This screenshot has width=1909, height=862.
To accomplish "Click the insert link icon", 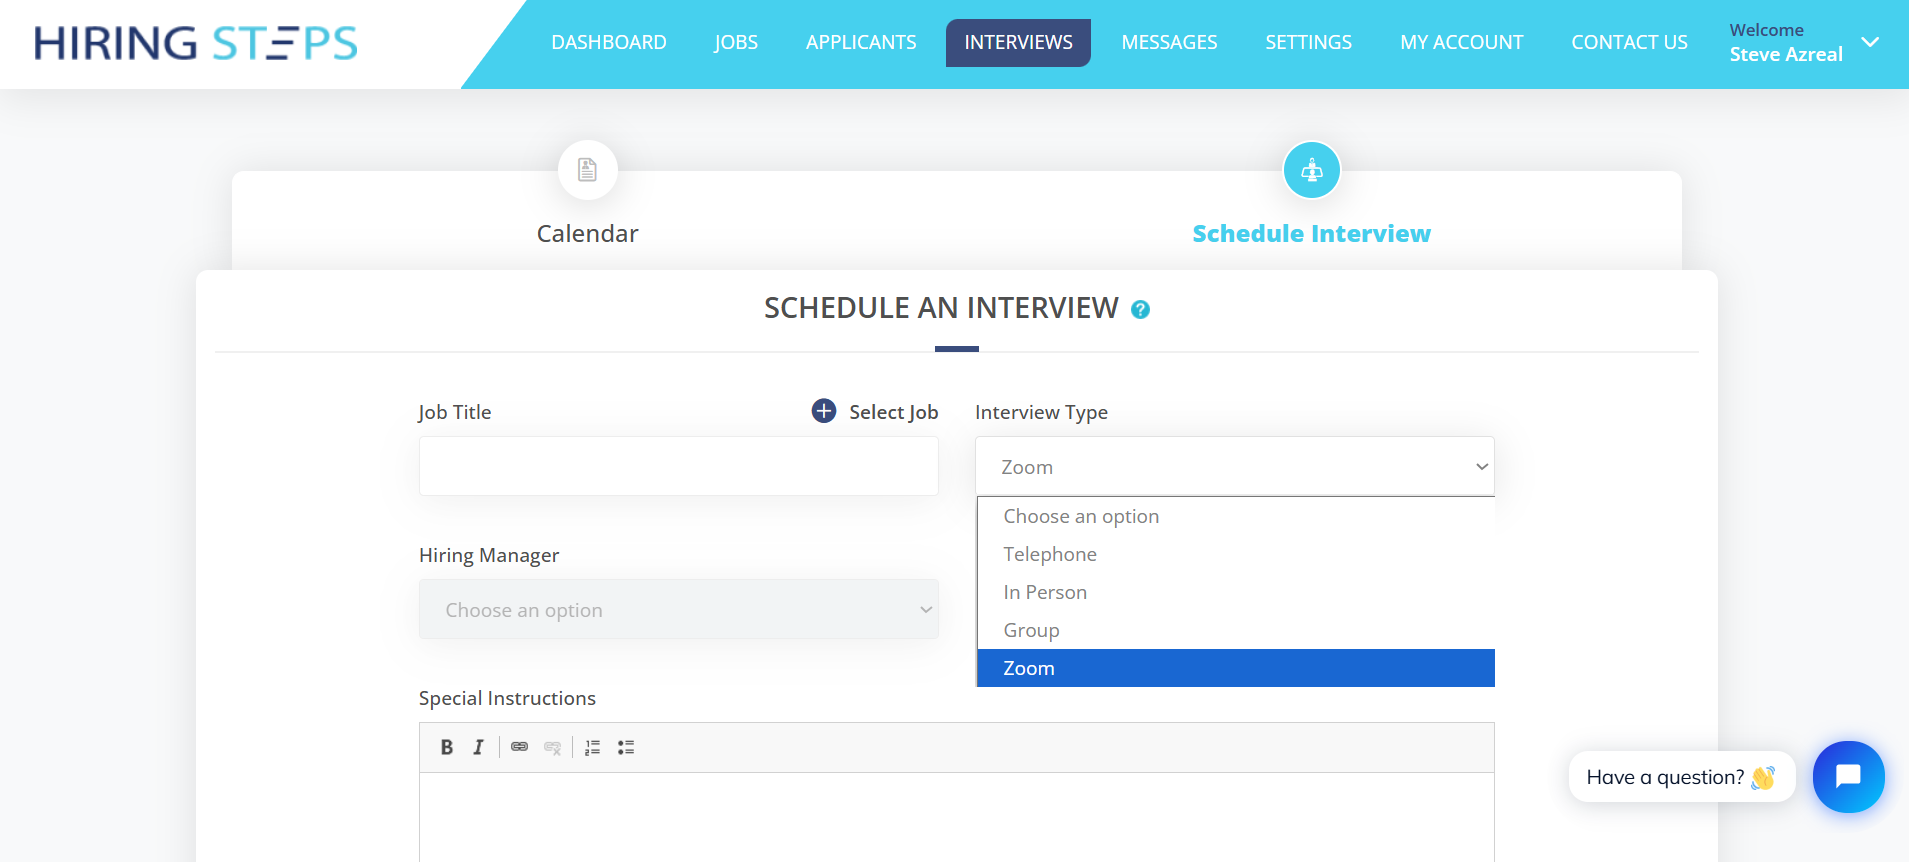I will click(519, 747).
